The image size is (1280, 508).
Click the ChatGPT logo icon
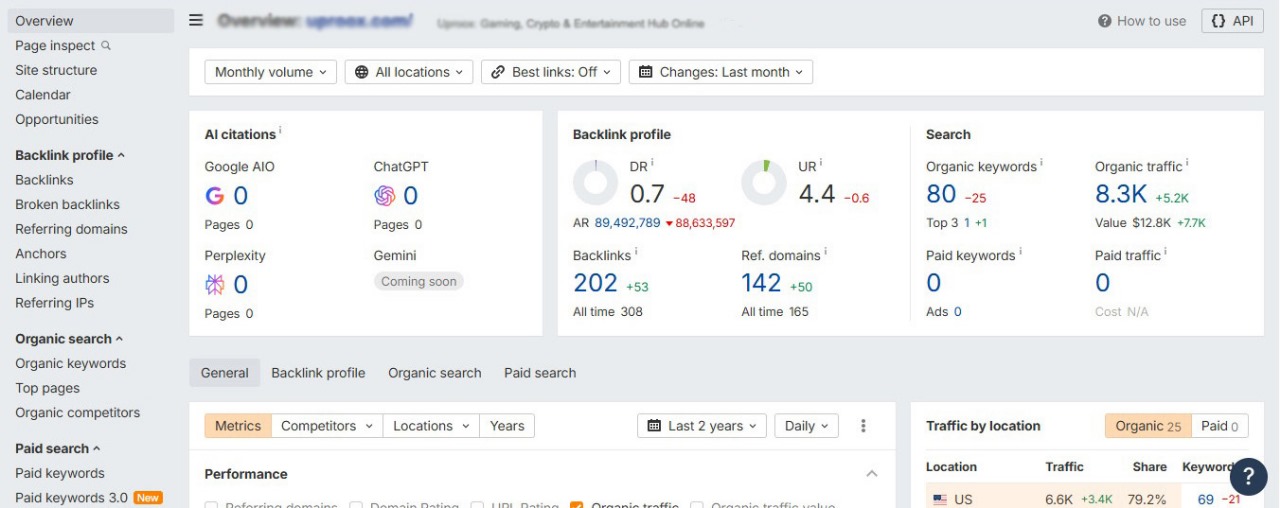(x=384, y=196)
